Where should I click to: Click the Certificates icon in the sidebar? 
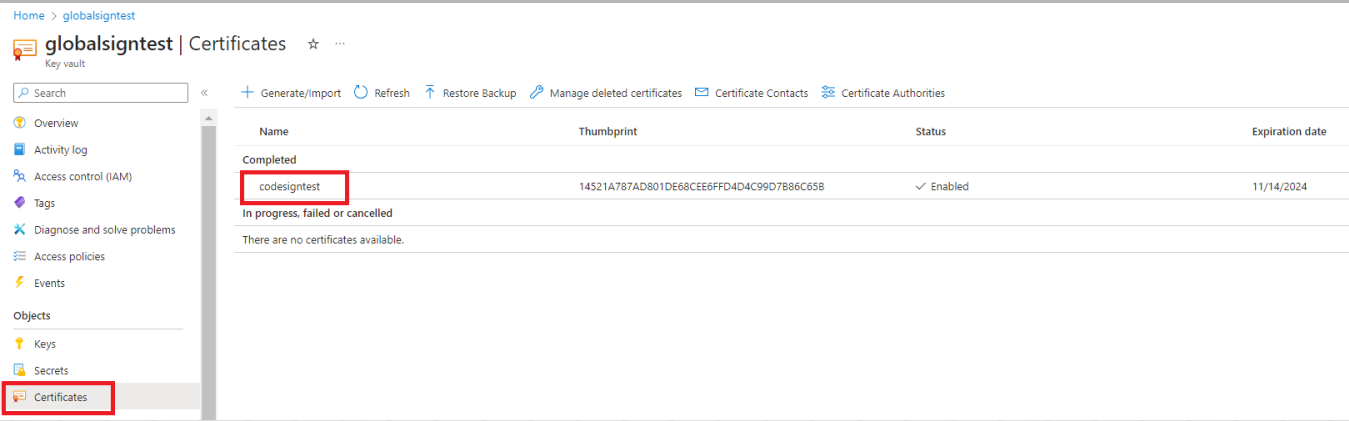pyautogui.click(x=19, y=397)
